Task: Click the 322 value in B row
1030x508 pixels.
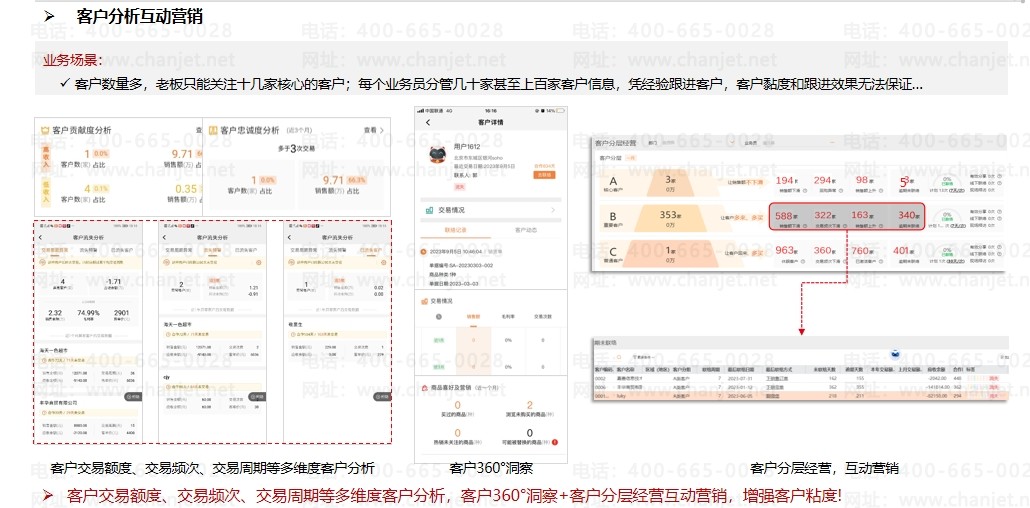Action: click(824, 215)
